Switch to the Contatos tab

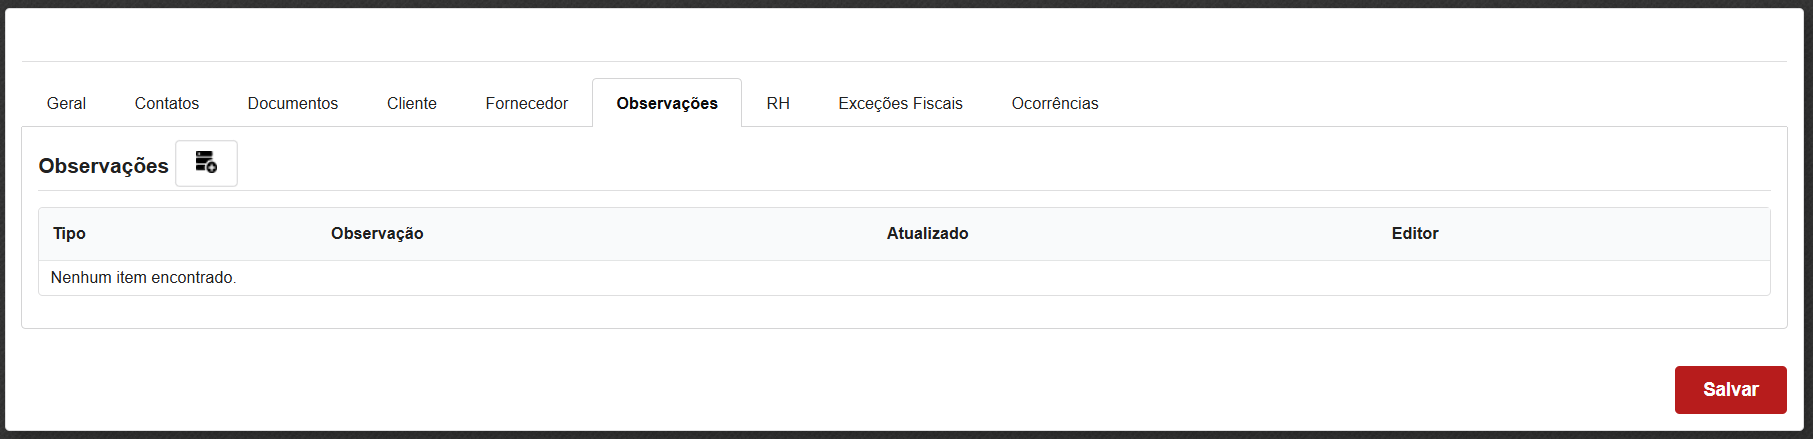click(x=167, y=103)
